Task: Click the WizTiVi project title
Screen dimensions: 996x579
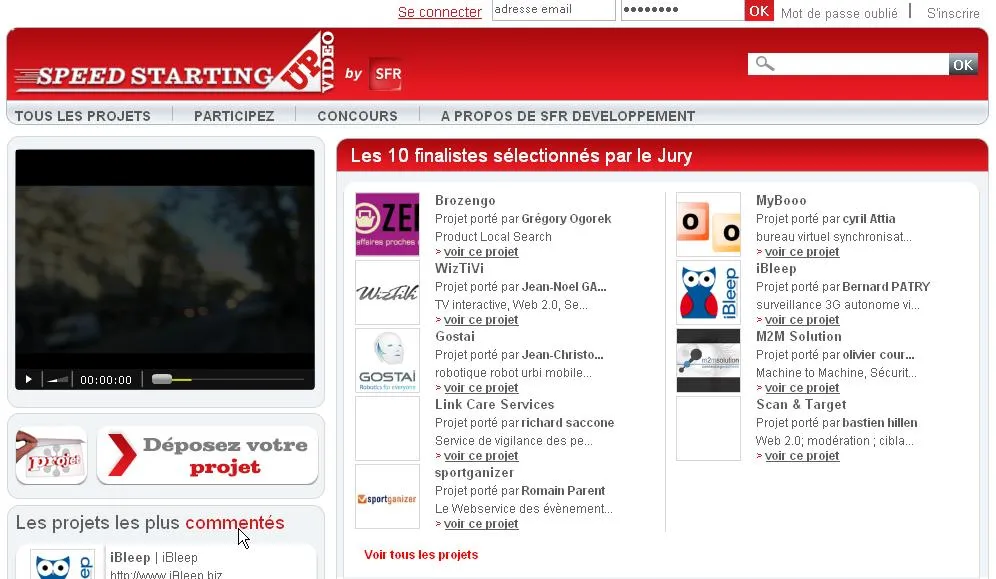Action: [x=459, y=269]
